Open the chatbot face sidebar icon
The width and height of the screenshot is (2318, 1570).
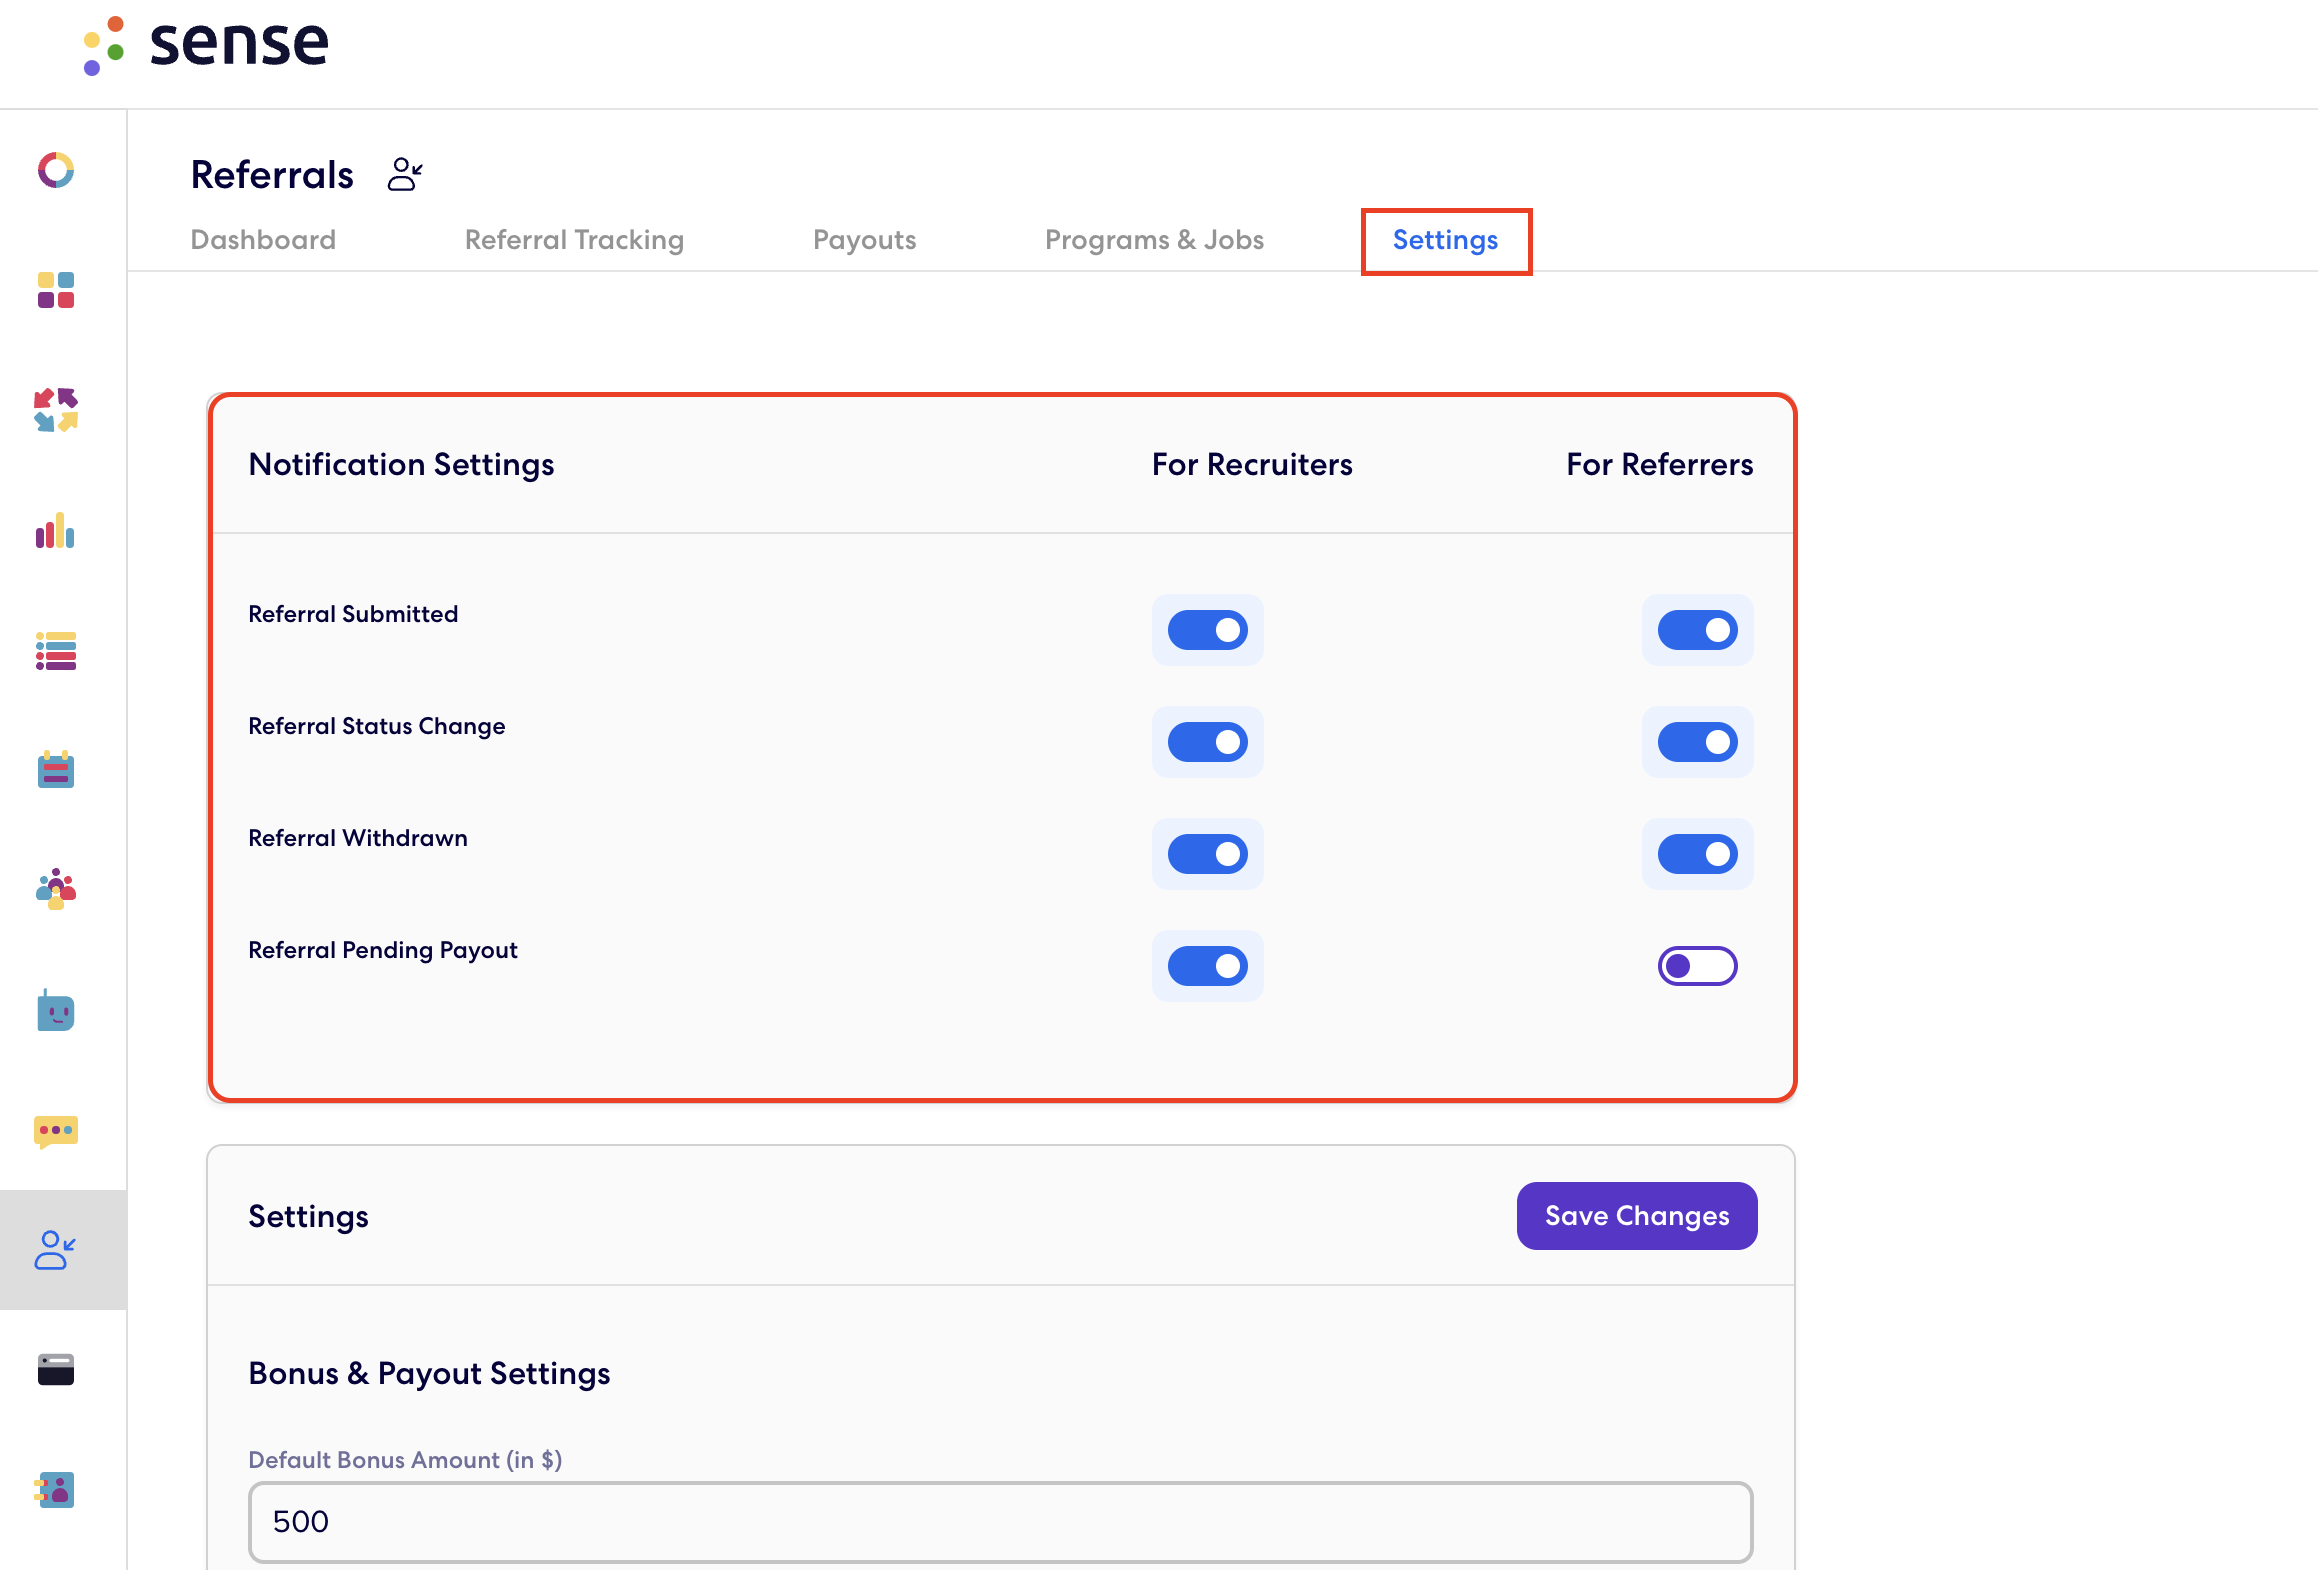(56, 1011)
